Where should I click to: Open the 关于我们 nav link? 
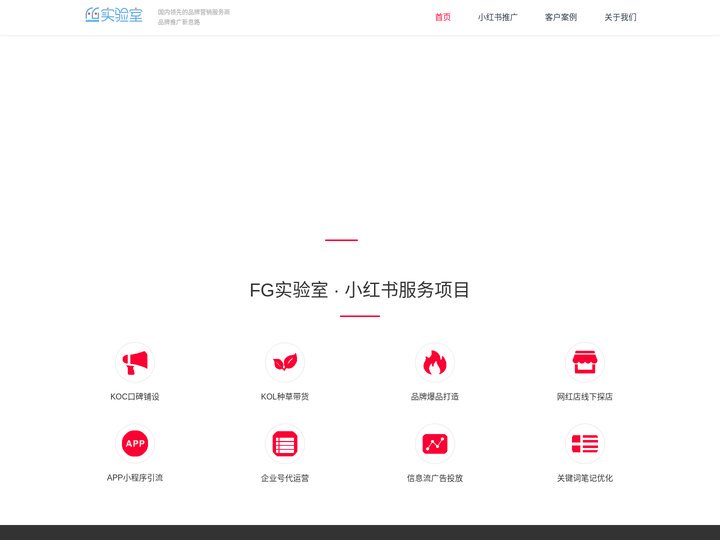coord(620,17)
